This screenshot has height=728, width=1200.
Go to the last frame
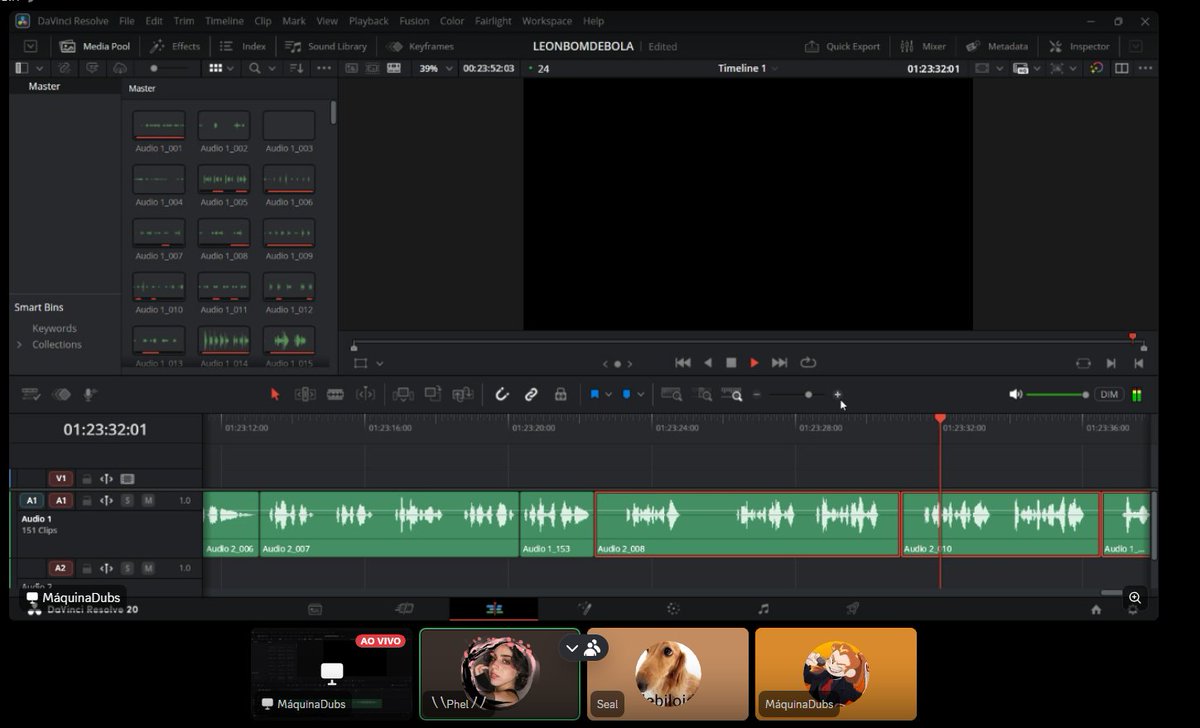click(x=780, y=363)
